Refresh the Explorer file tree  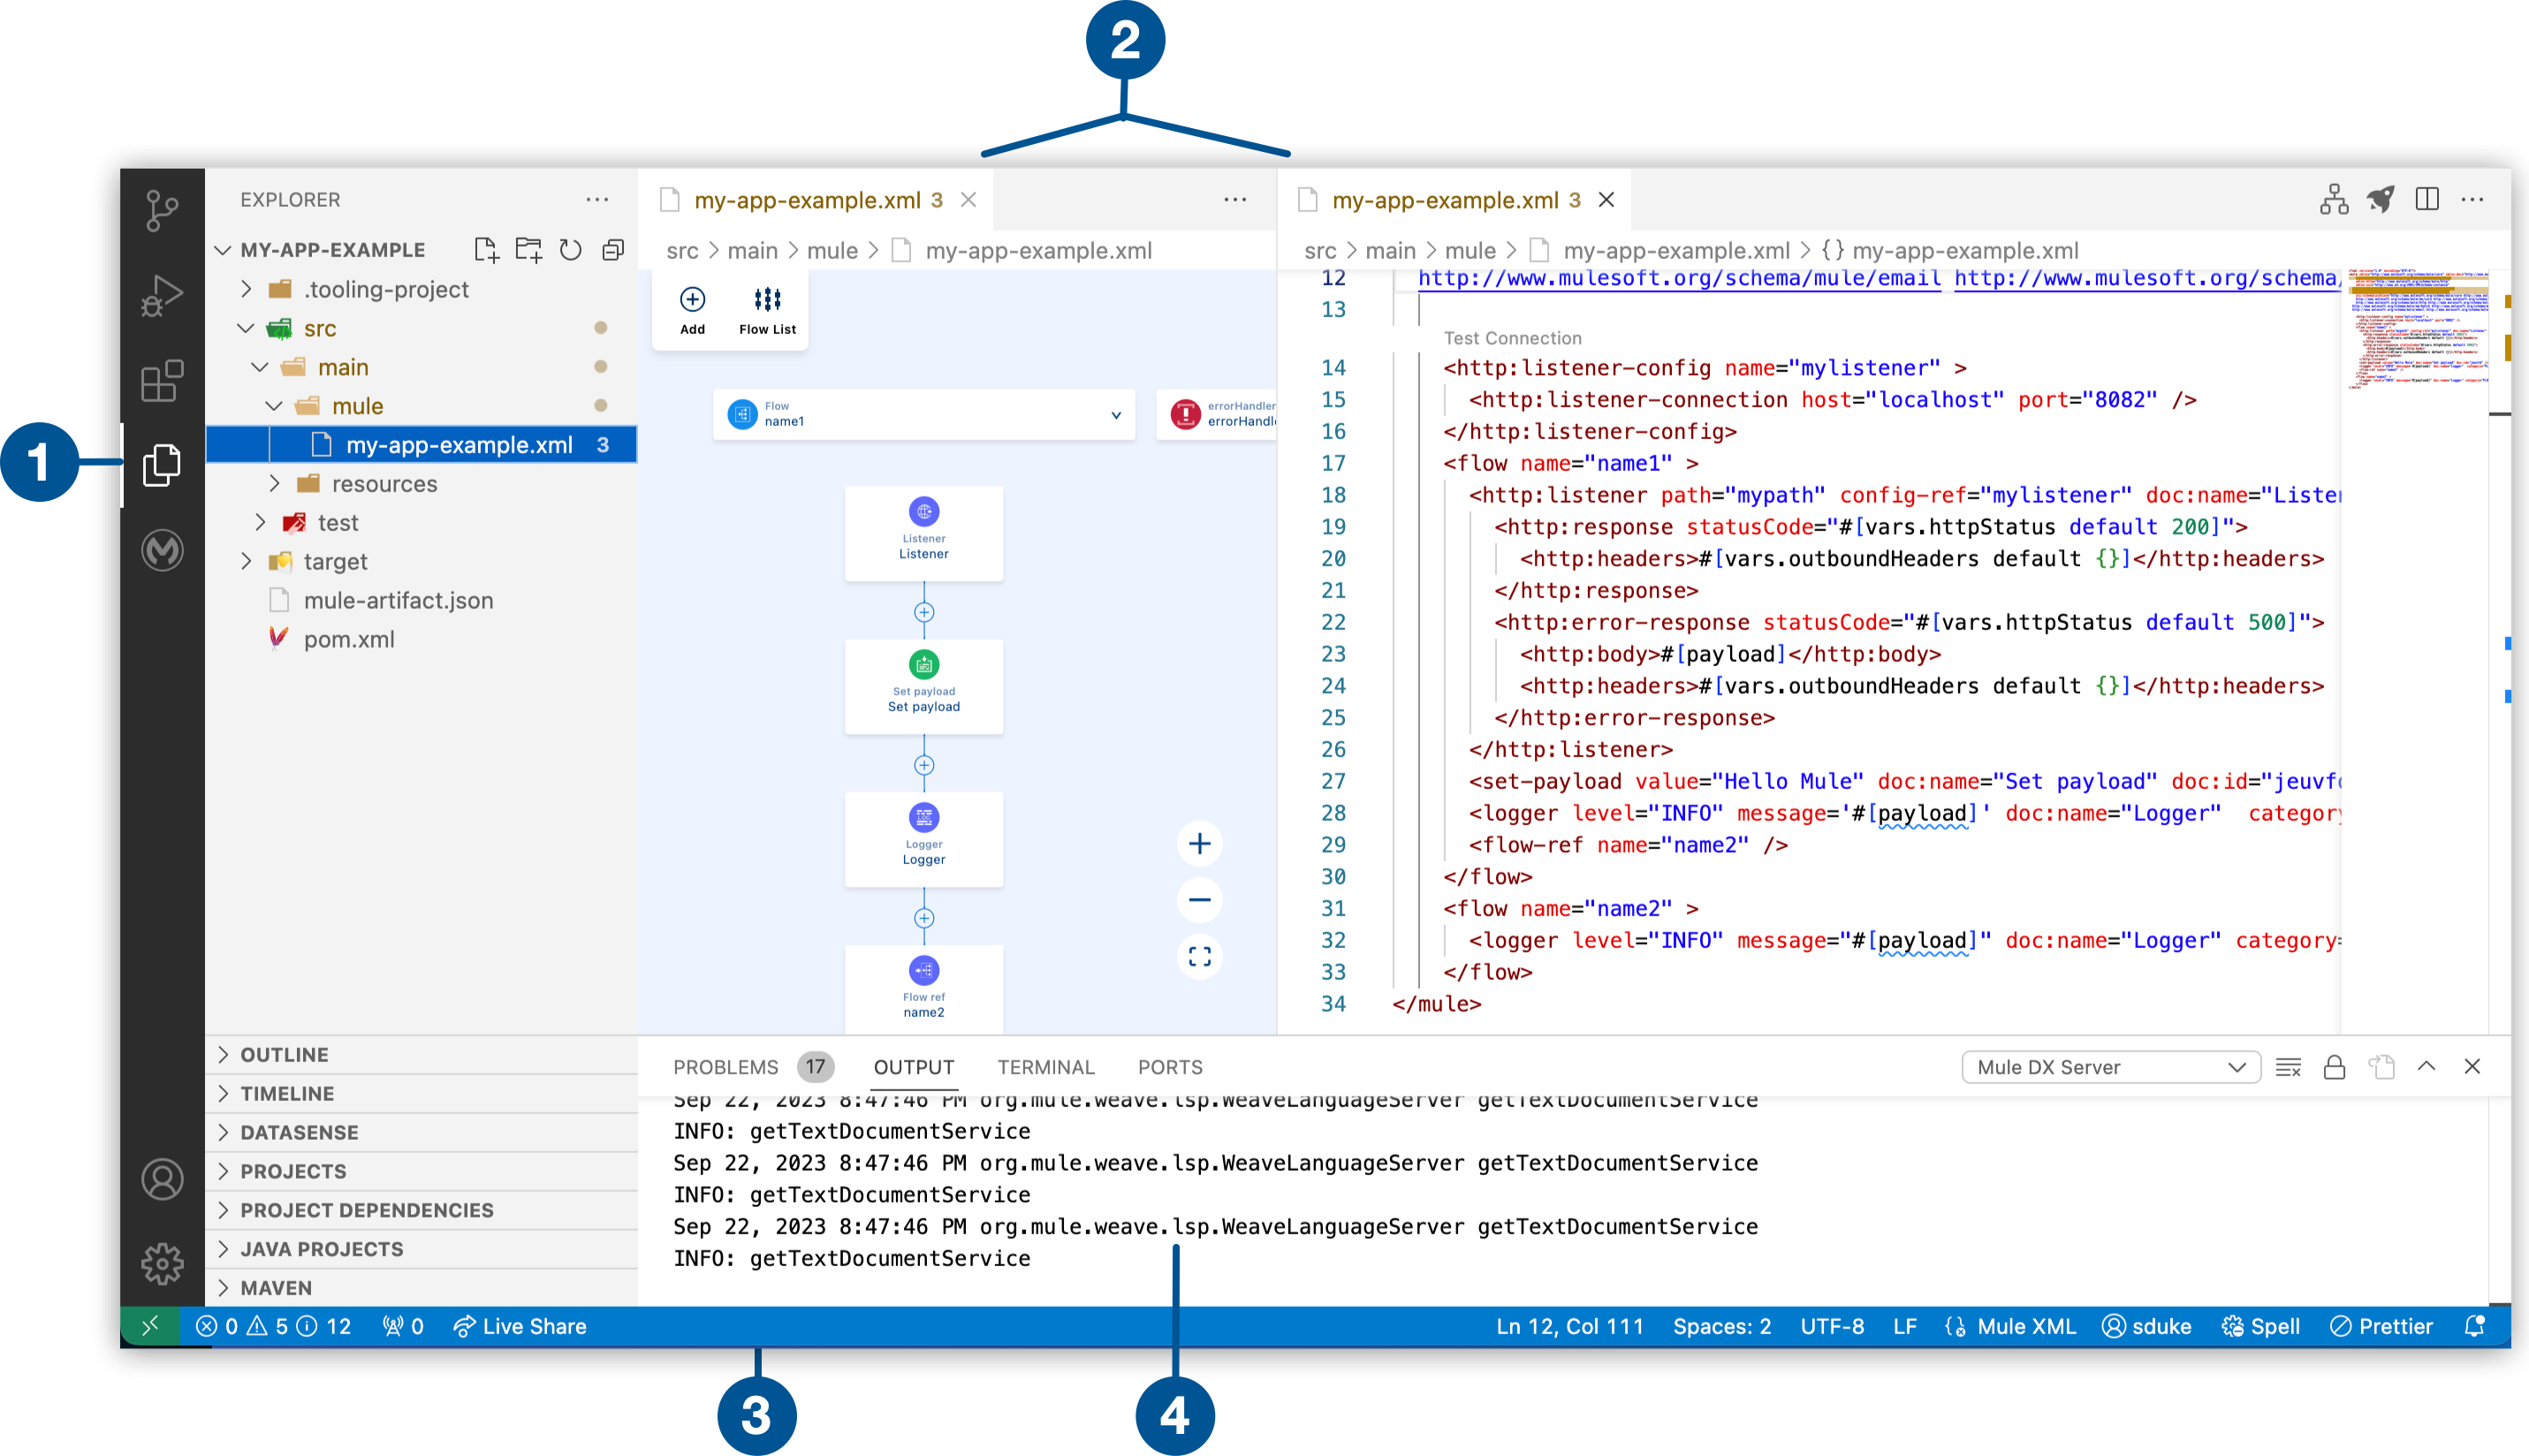(569, 250)
